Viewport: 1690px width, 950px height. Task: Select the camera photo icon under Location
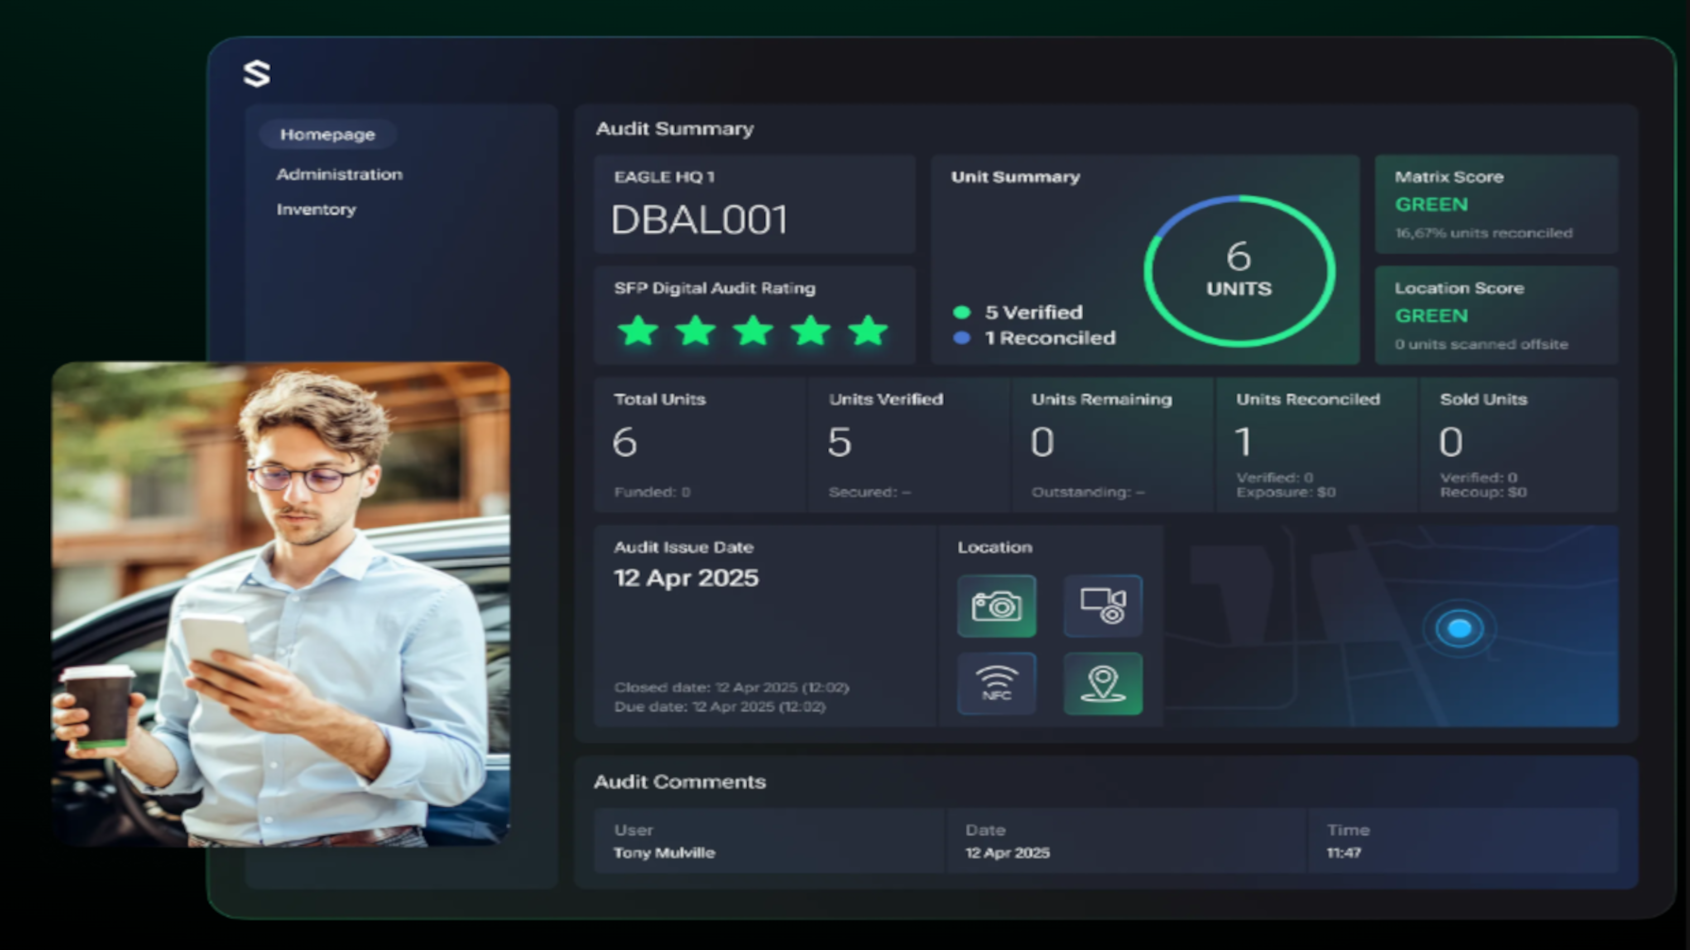coord(996,606)
